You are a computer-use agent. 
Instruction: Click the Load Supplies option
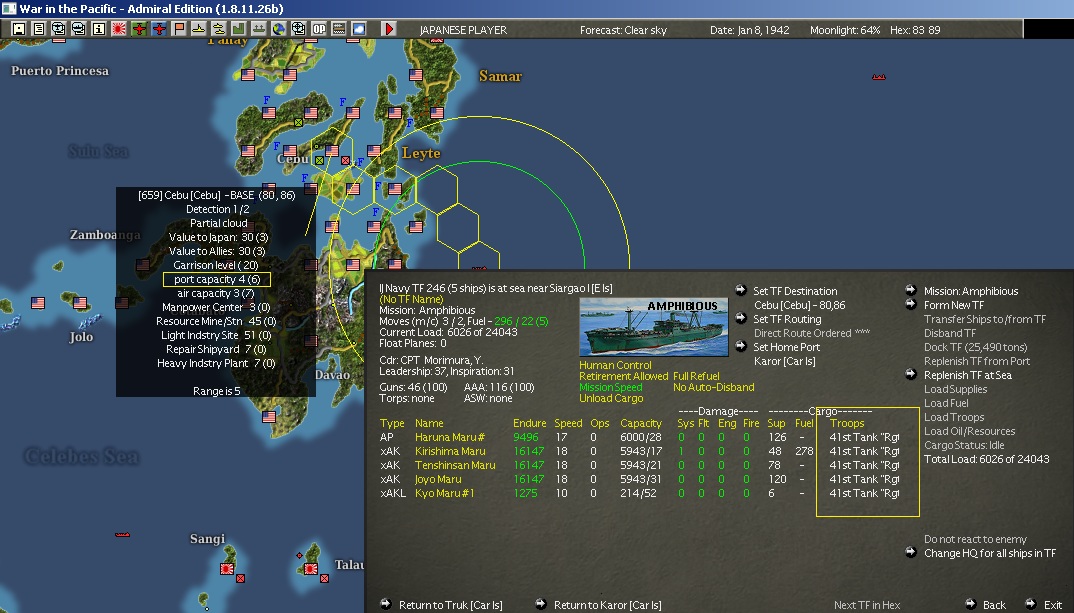[956, 389]
